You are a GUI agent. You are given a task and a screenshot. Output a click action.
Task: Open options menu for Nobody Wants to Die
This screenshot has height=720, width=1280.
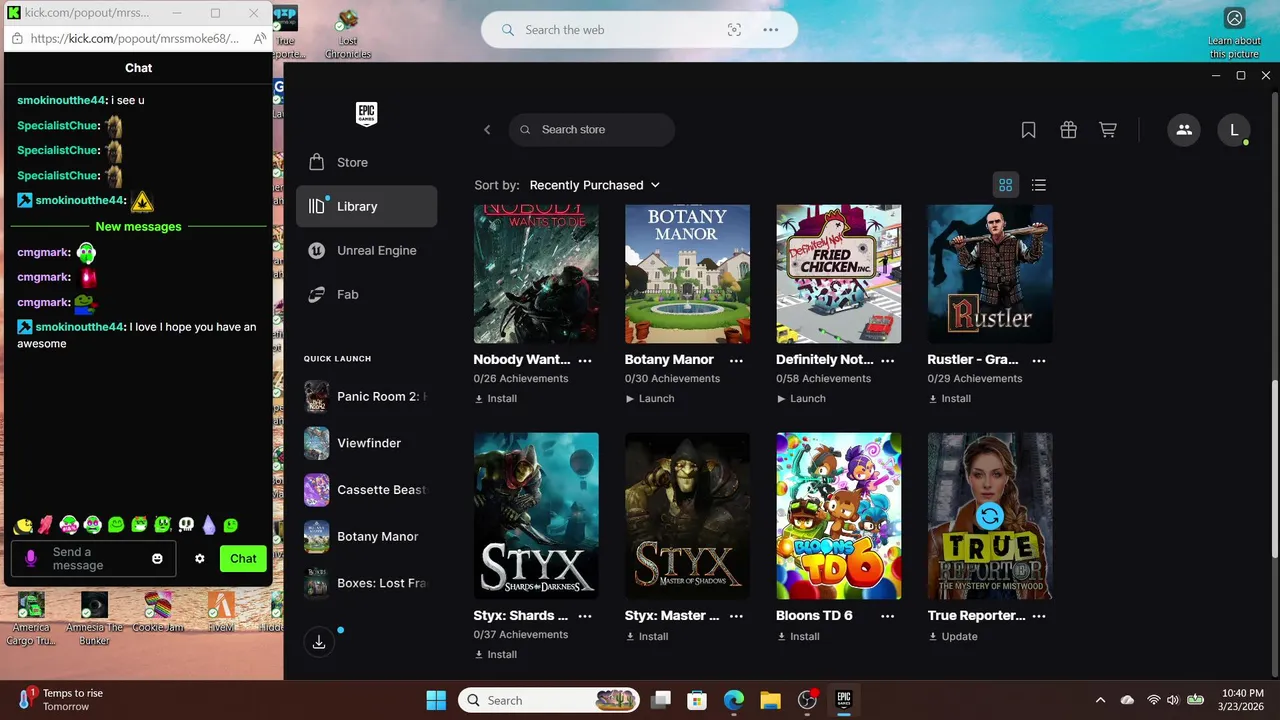click(585, 360)
